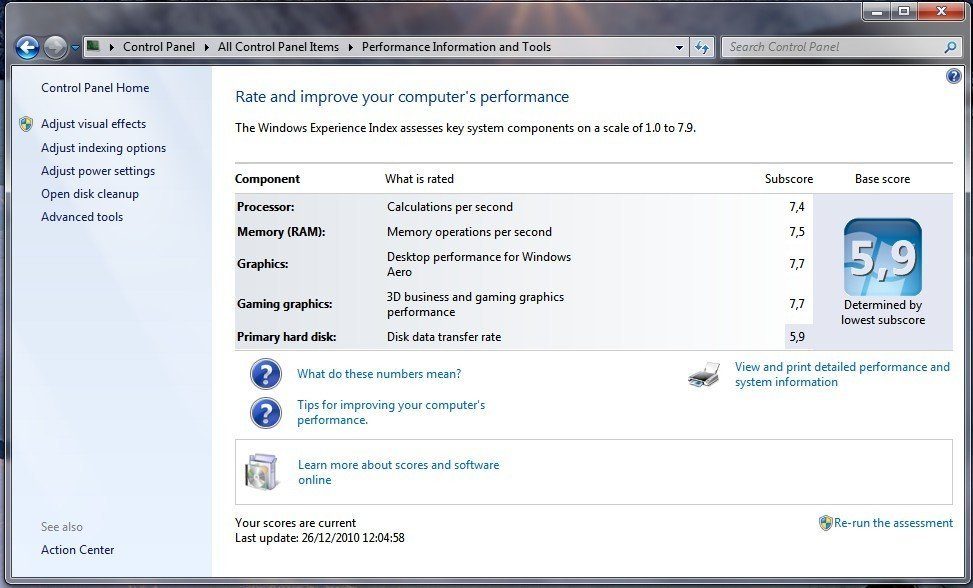Click the shield icon next to Re-run

[825, 523]
